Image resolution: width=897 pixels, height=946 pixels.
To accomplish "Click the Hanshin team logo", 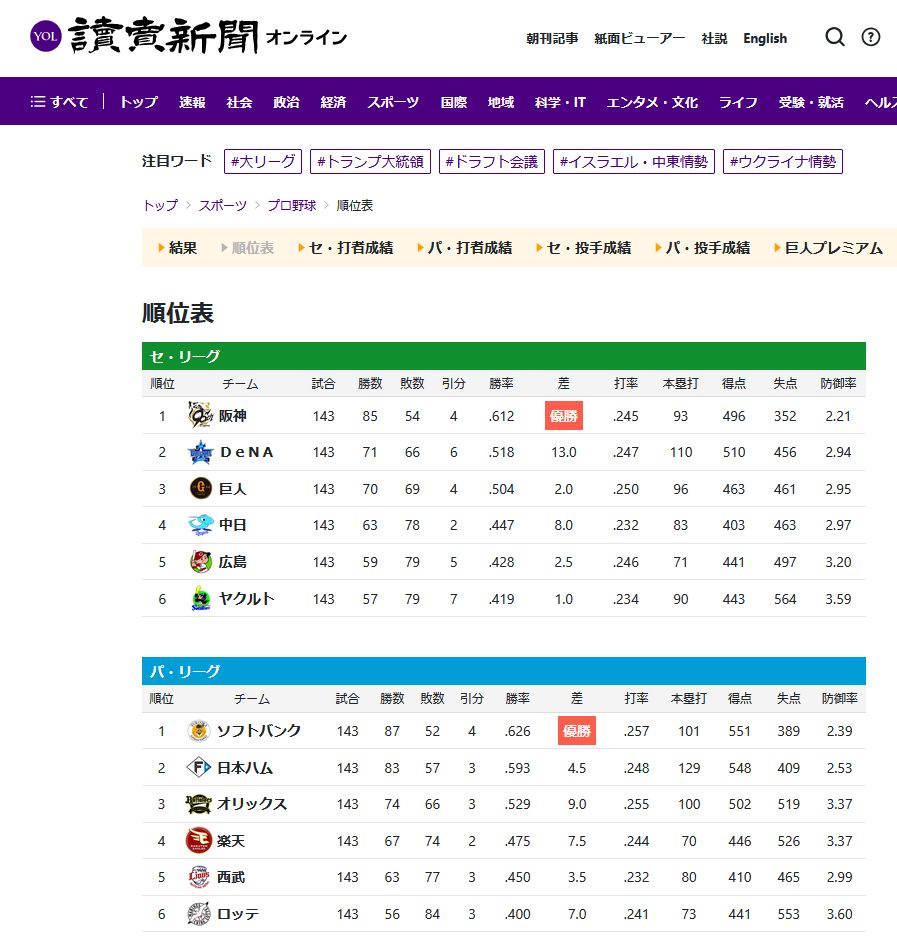I will click(201, 416).
